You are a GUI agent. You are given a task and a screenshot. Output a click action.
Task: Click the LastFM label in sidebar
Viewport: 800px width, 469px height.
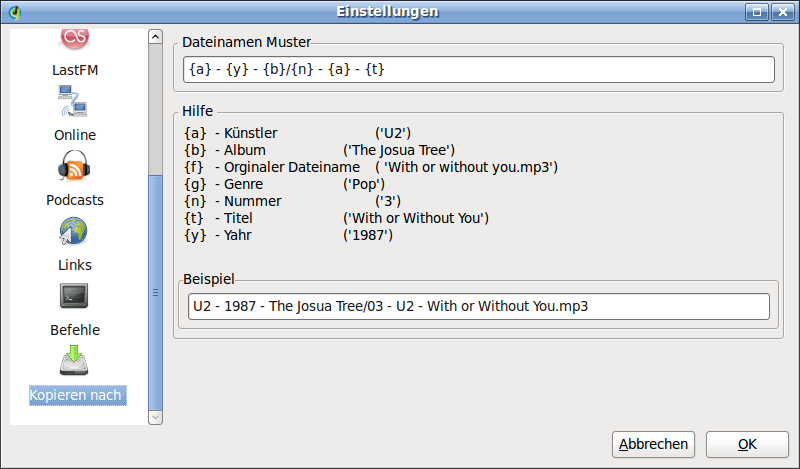pyautogui.click(x=74, y=70)
